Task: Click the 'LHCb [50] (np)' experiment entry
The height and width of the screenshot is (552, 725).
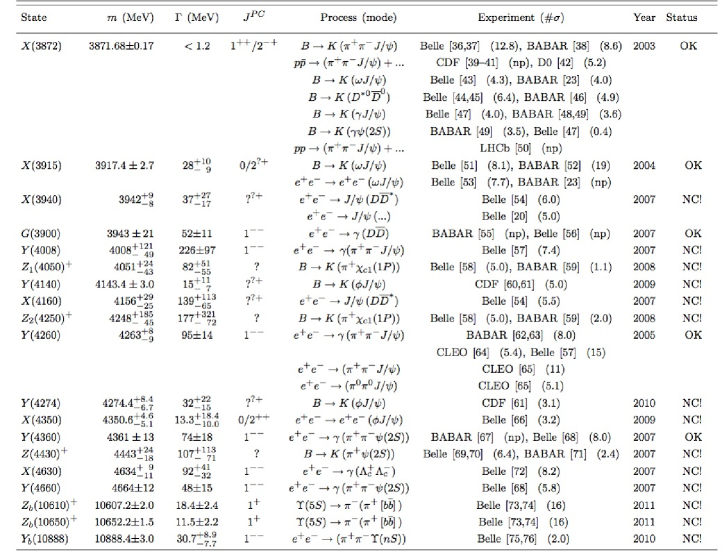Action: (521, 148)
